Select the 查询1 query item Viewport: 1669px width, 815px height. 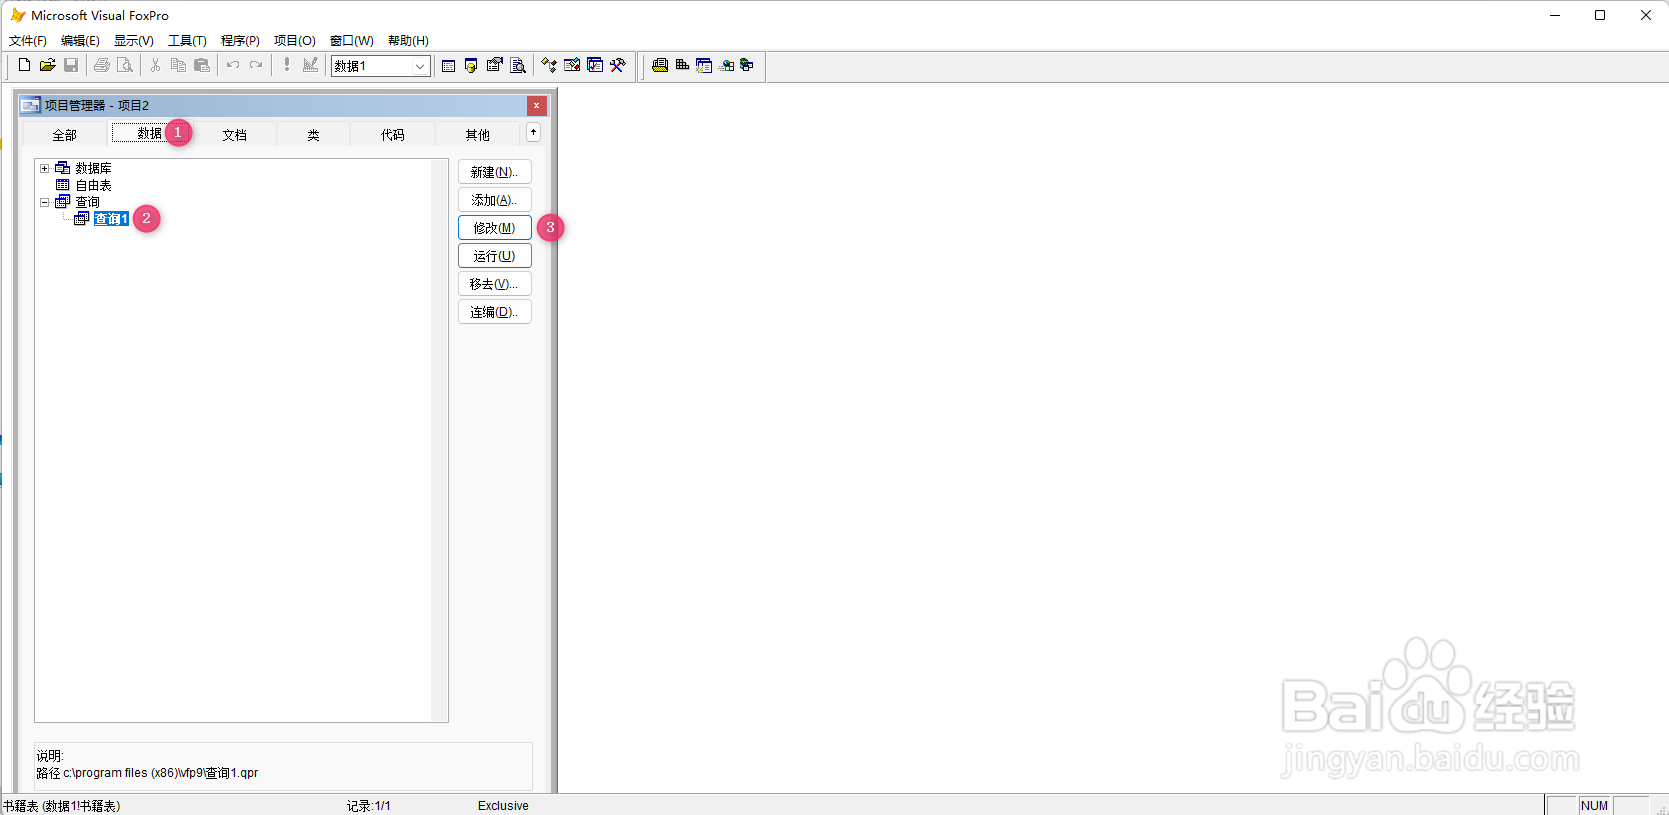(111, 219)
